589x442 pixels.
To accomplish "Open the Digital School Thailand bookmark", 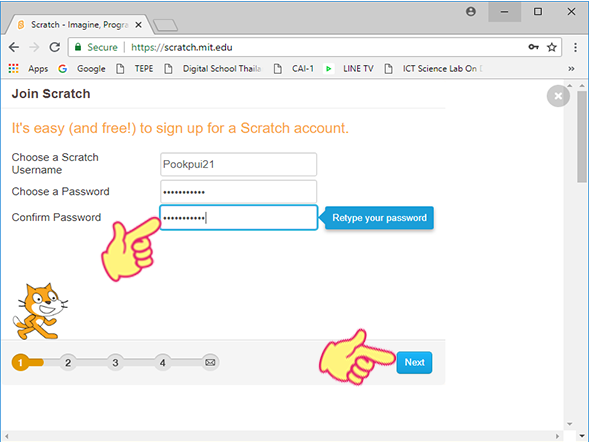I will point(212,68).
